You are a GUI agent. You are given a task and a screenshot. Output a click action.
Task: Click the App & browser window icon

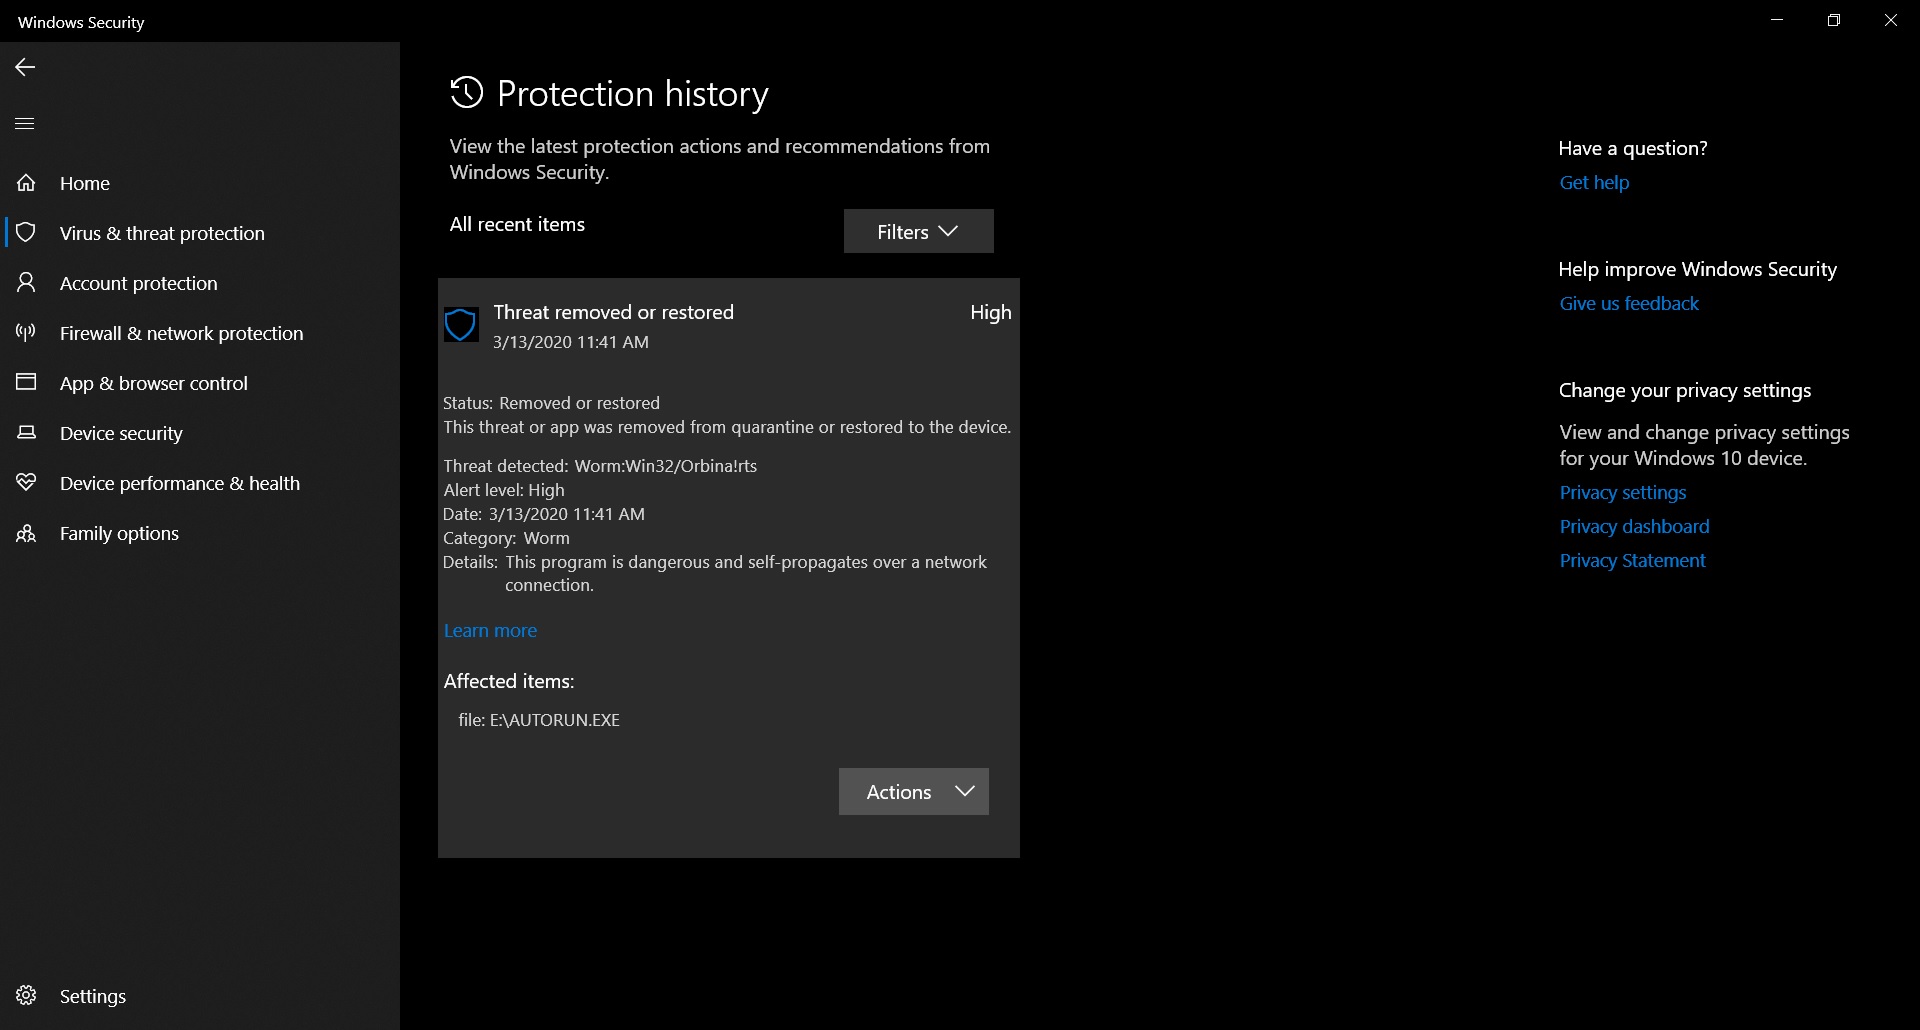(x=26, y=383)
